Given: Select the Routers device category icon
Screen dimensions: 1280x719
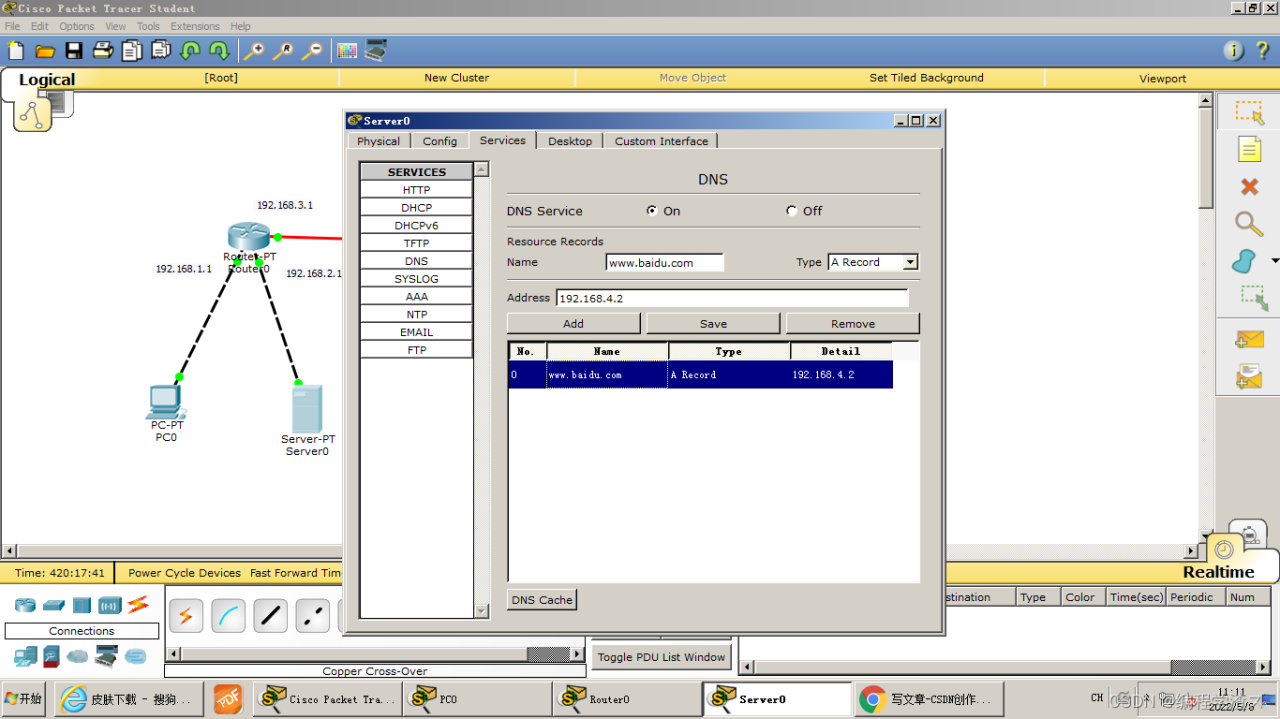Looking at the screenshot, I should tap(25, 605).
